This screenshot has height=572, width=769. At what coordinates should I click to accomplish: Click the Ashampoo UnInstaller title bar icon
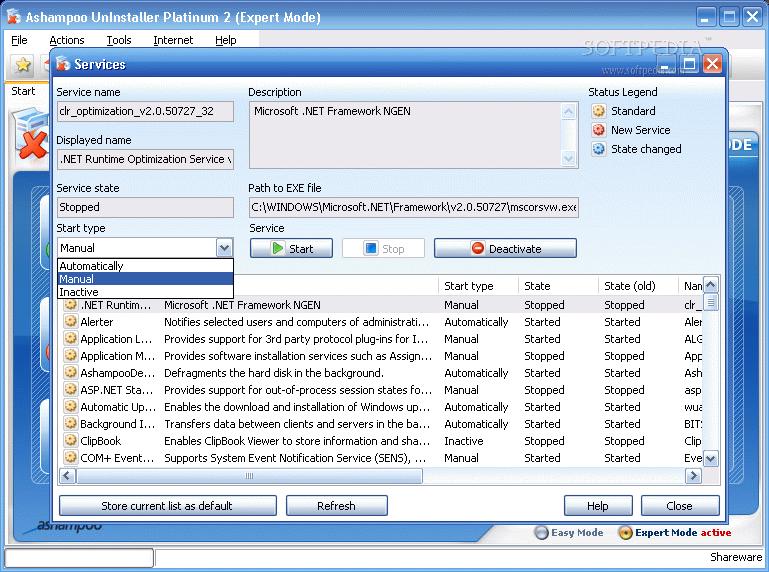coord(14,17)
